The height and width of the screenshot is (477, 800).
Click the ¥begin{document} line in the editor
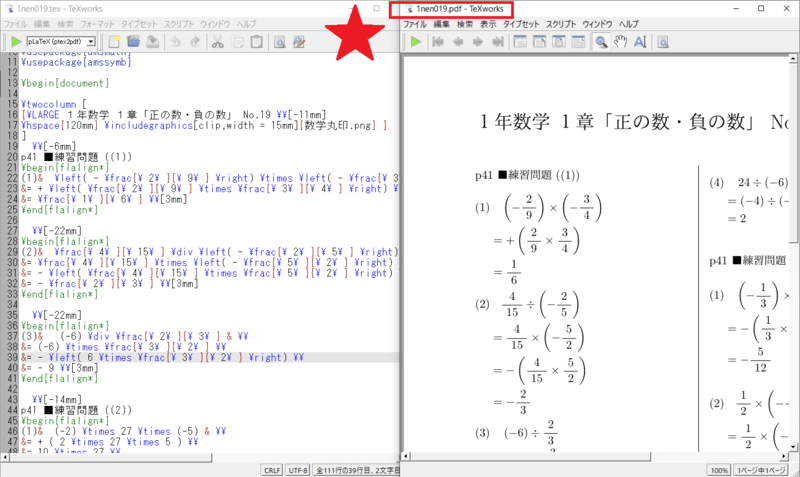(65, 83)
